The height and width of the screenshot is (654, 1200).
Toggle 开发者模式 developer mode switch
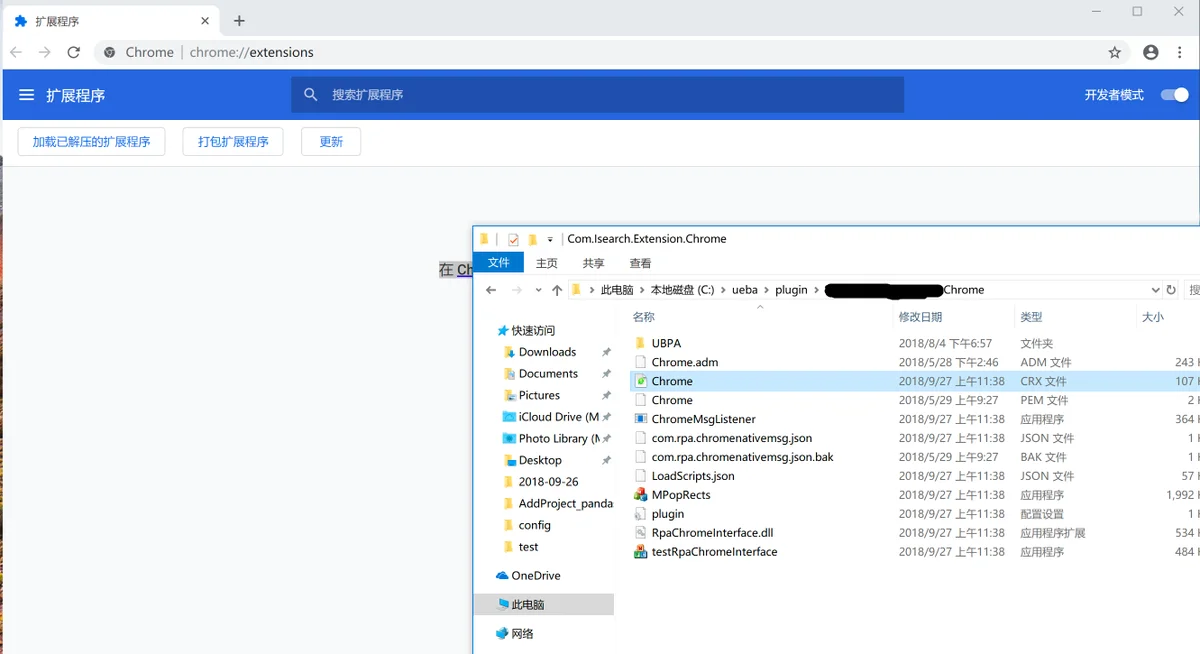pyautogui.click(x=1174, y=95)
